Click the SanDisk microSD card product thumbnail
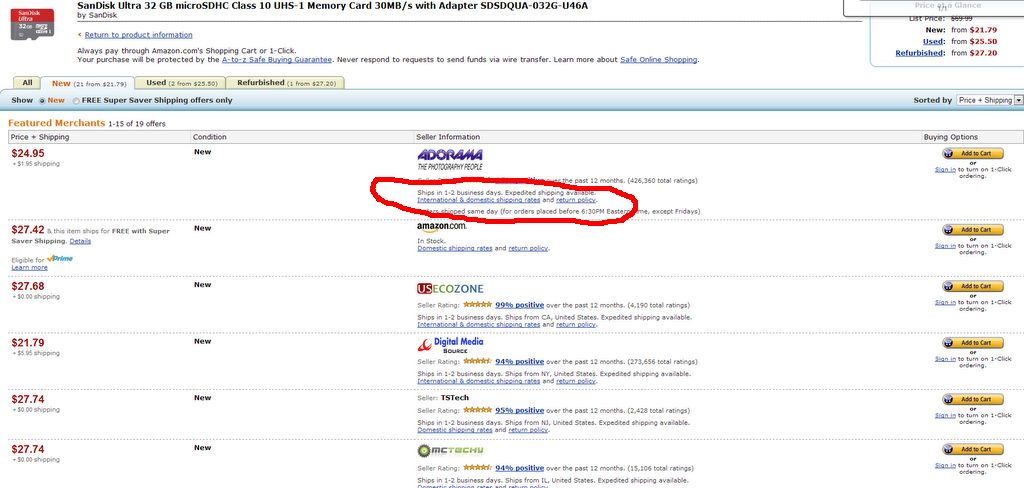This screenshot has height=488, width=1024. click(33, 24)
